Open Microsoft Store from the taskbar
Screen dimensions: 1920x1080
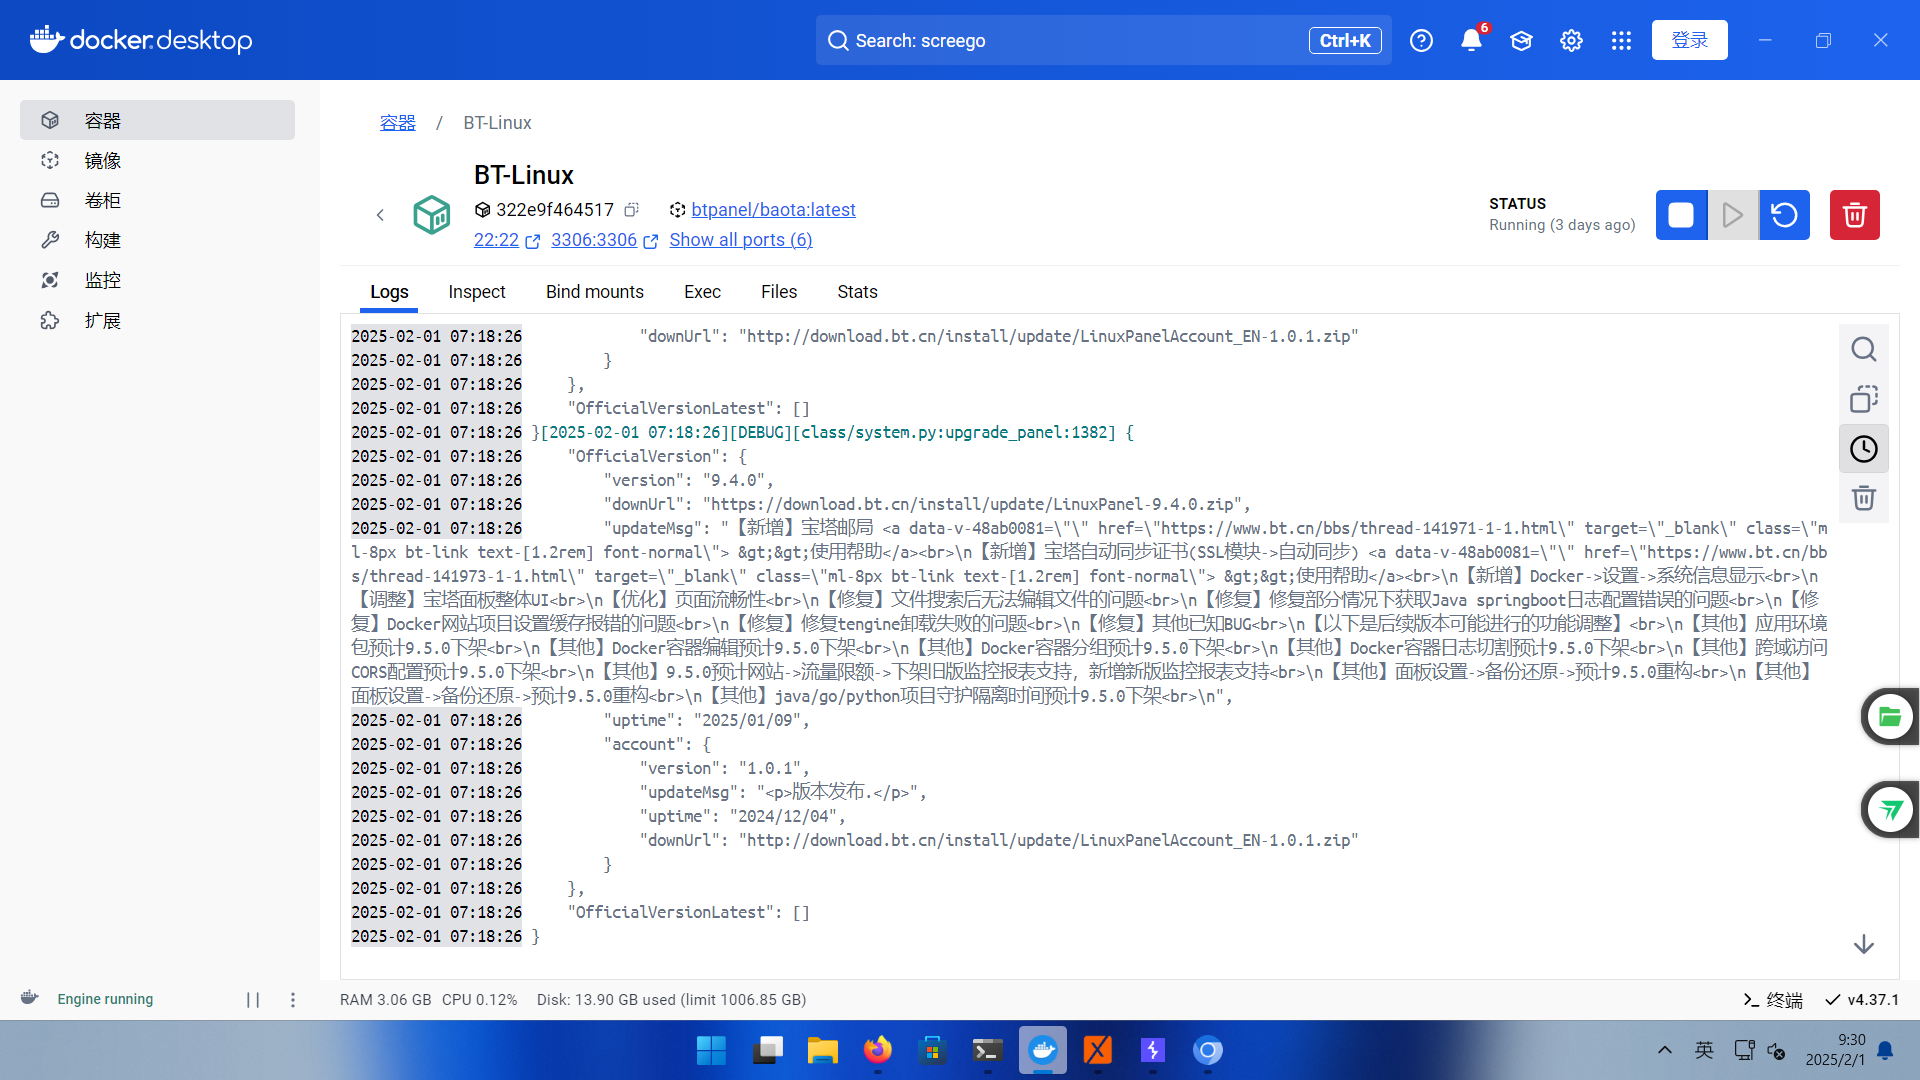click(x=932, y=1050)
